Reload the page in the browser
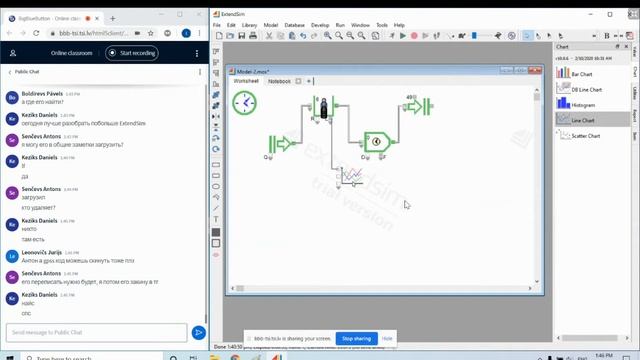This screenshot has width=640, height=360. [36, 33]
